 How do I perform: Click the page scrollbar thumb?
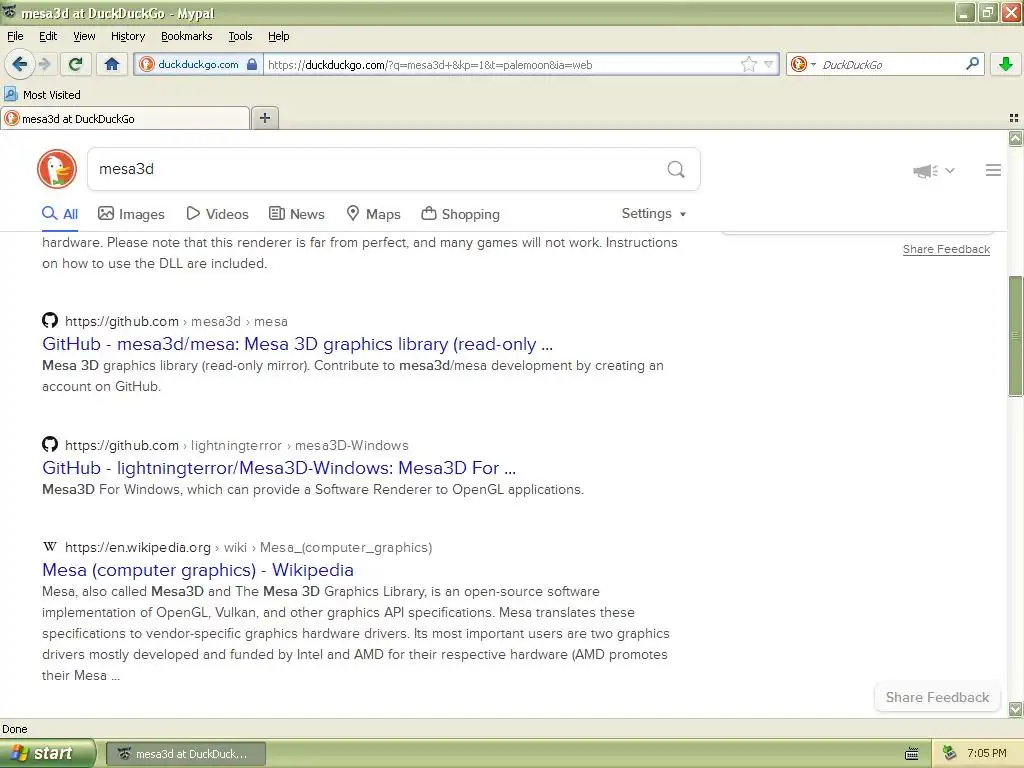(1015, 336)
